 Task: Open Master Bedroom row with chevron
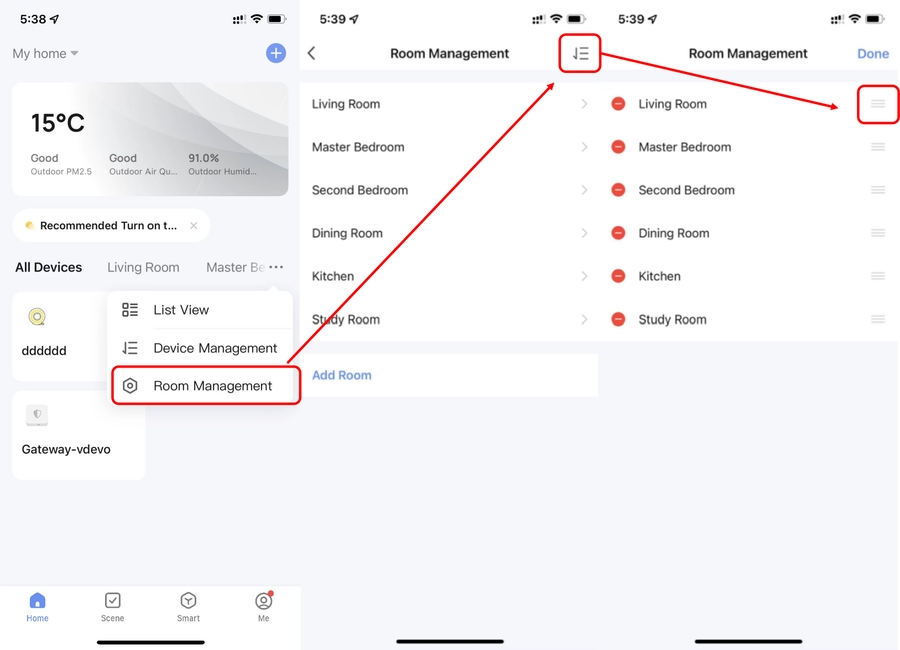coord(449,147)
